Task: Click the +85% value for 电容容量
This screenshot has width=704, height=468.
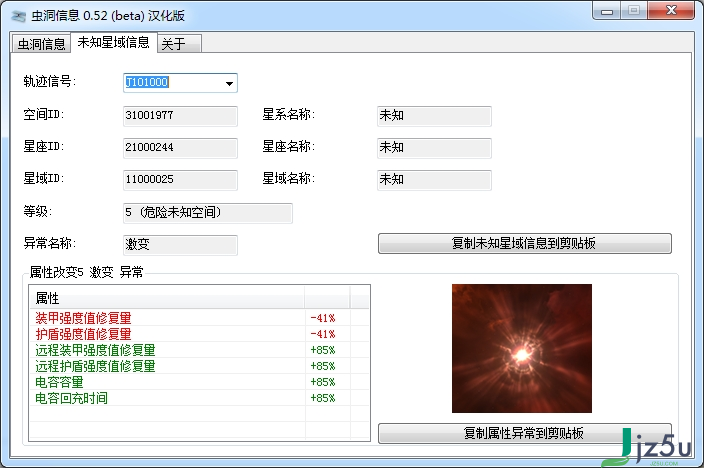Action: 323,382
